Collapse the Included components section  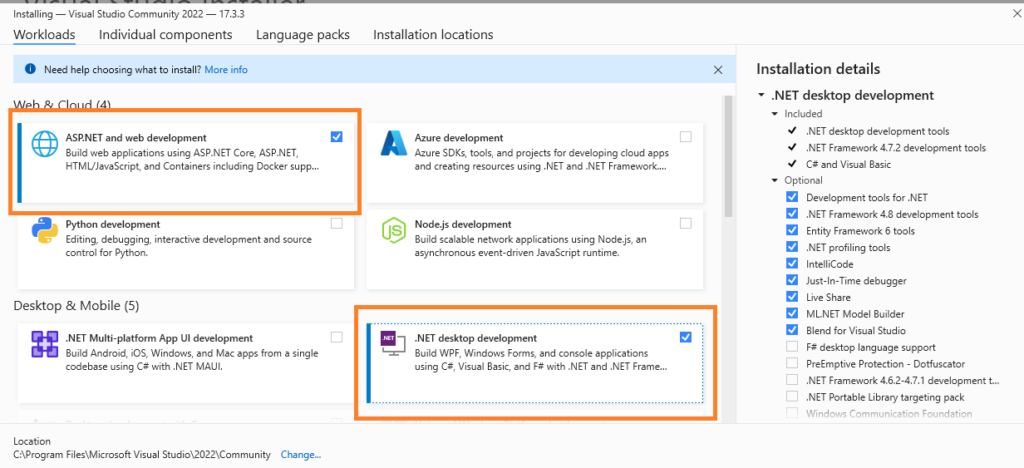click(775, 114)
